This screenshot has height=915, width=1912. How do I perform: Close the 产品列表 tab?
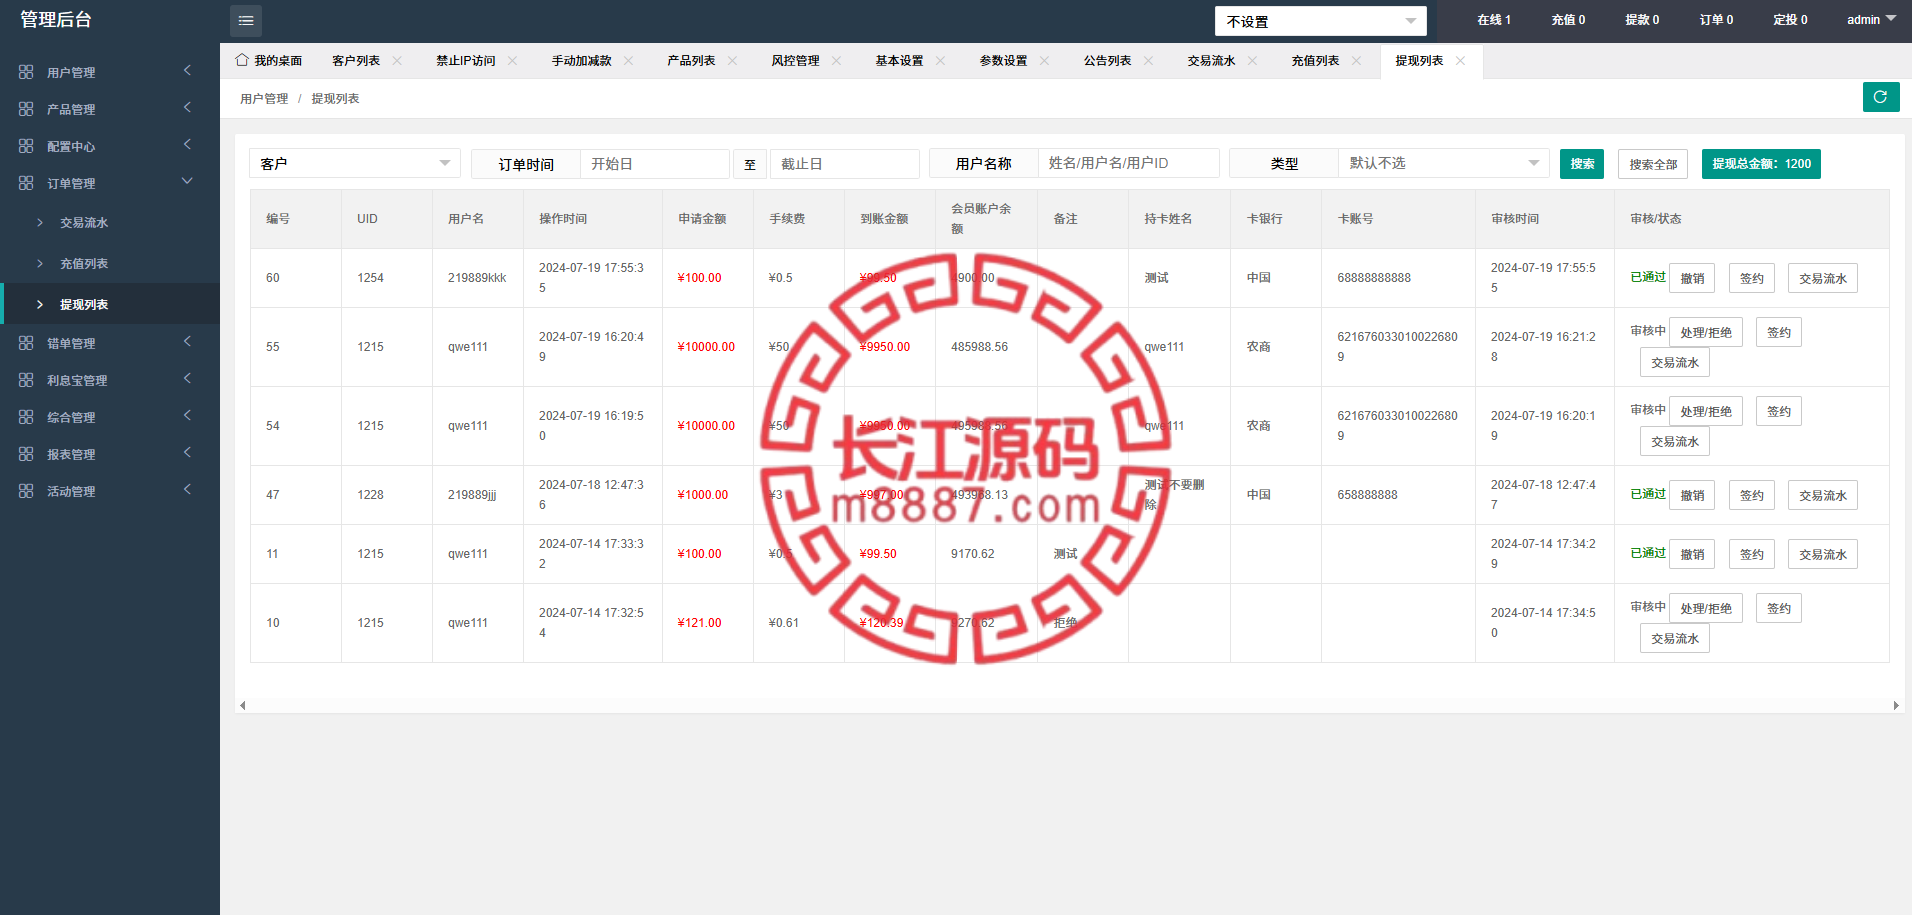pos(733,61)
